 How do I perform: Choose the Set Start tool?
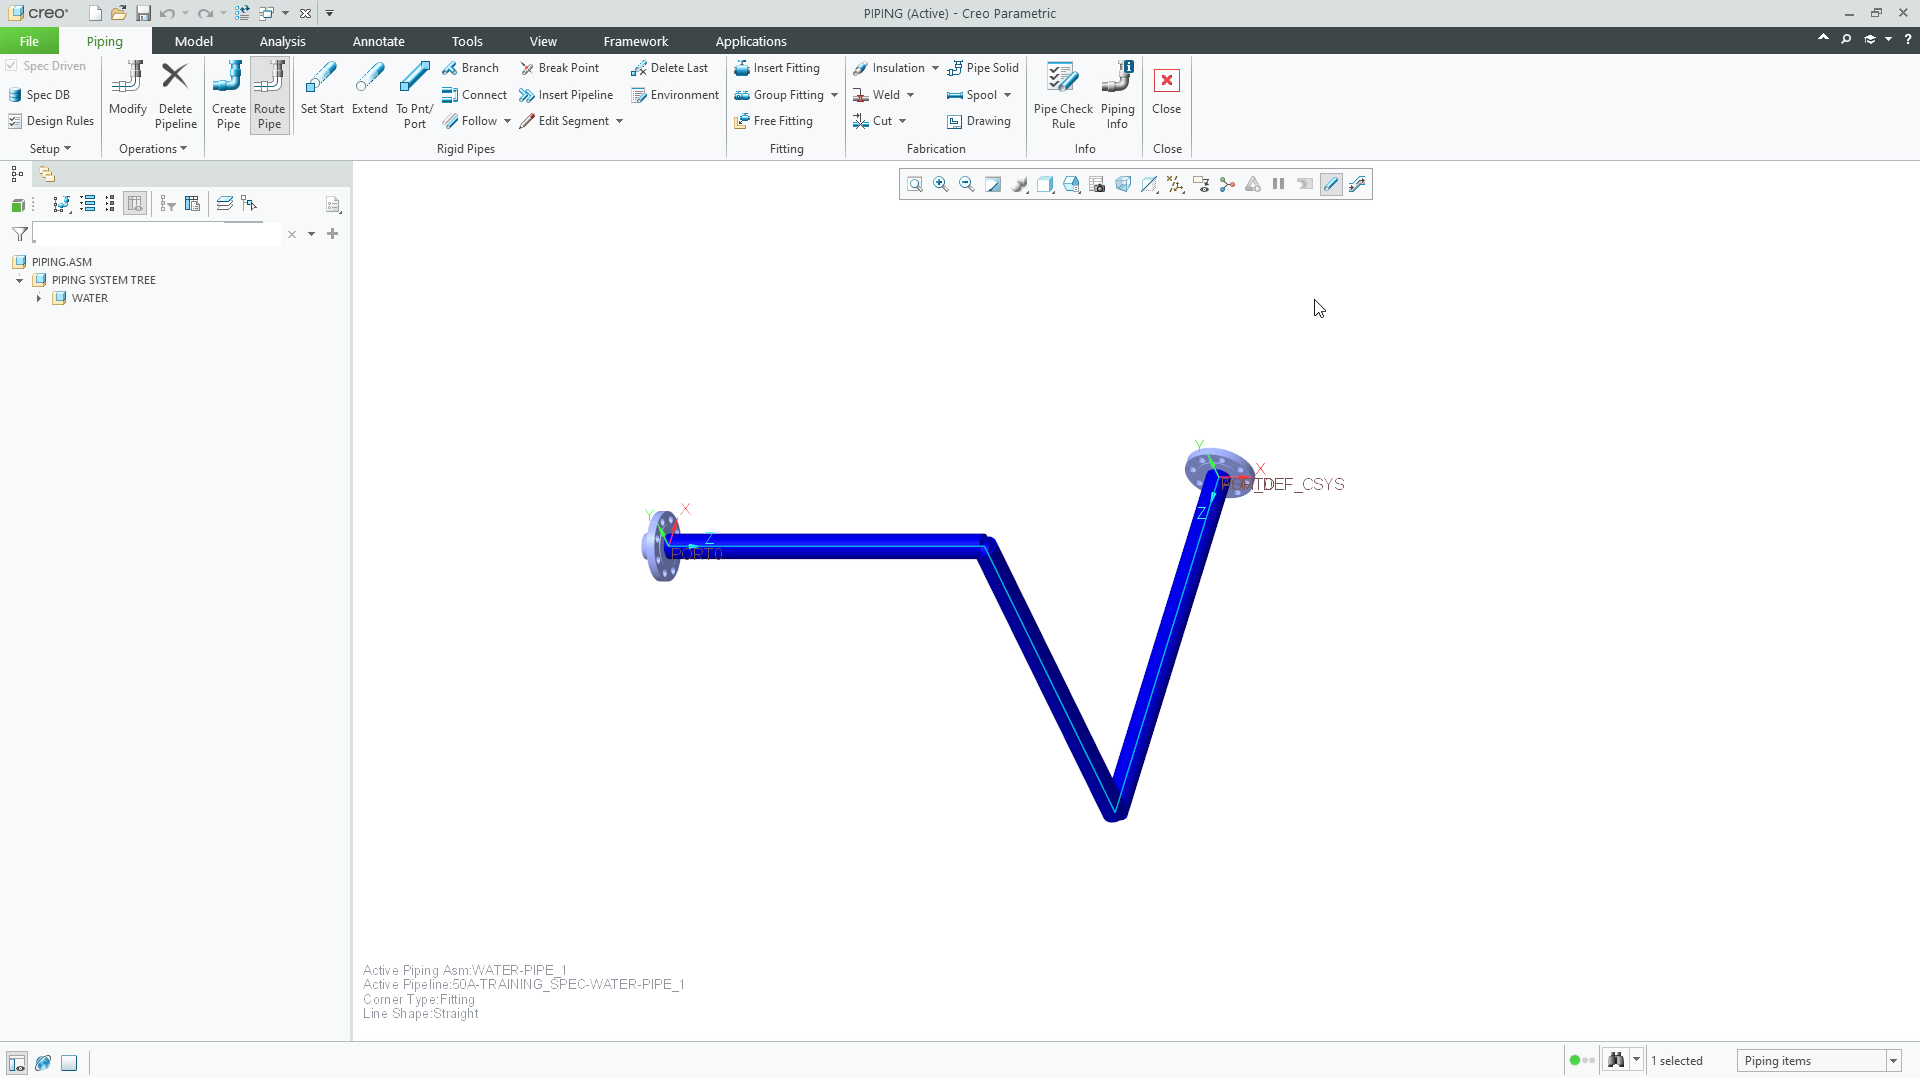coord(322,88)
